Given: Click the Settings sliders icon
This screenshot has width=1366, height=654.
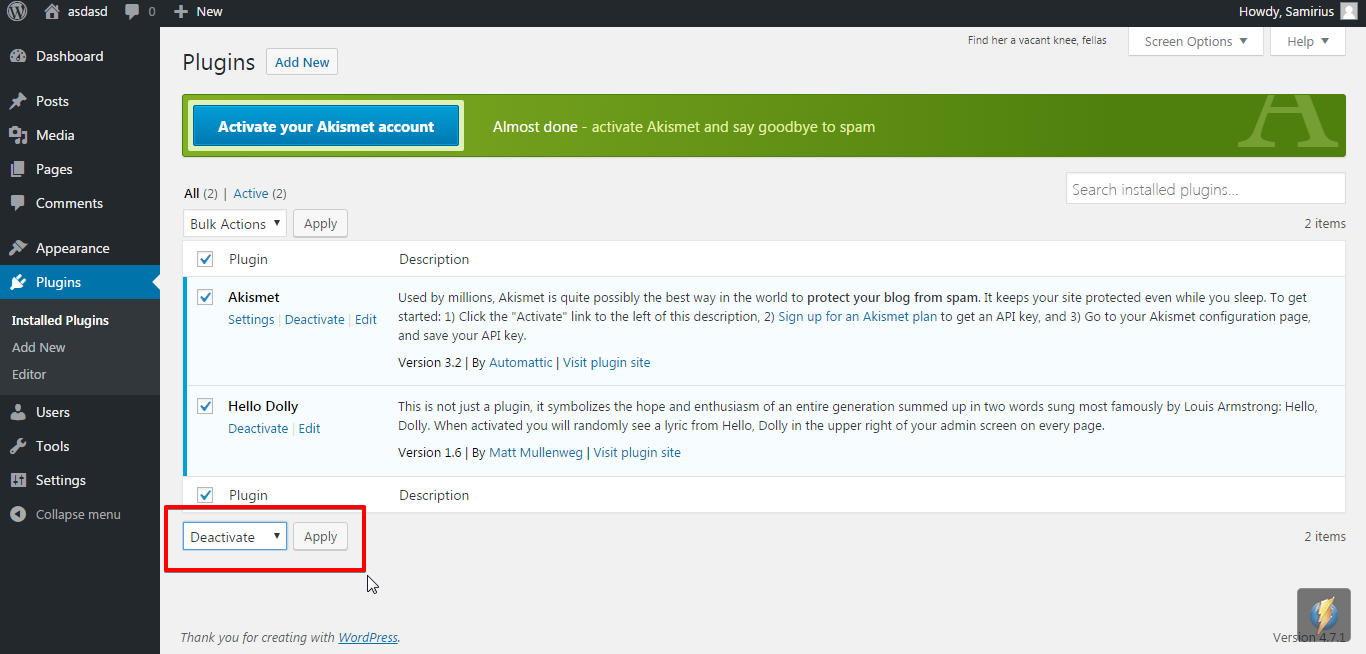Looking at the screenshot, I should point(18,480).
